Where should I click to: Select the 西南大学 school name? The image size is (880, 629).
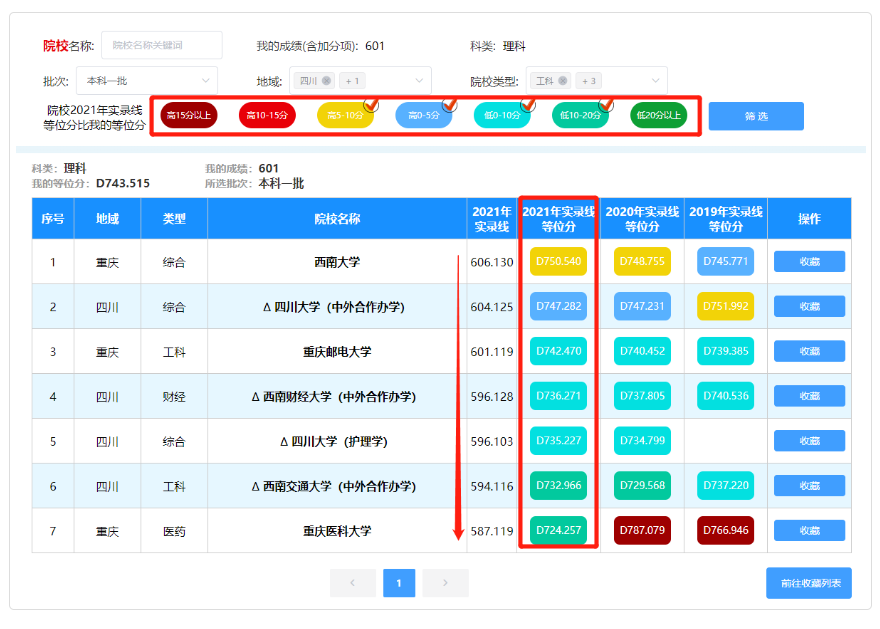pyautogui.click(x=337, y=262)
